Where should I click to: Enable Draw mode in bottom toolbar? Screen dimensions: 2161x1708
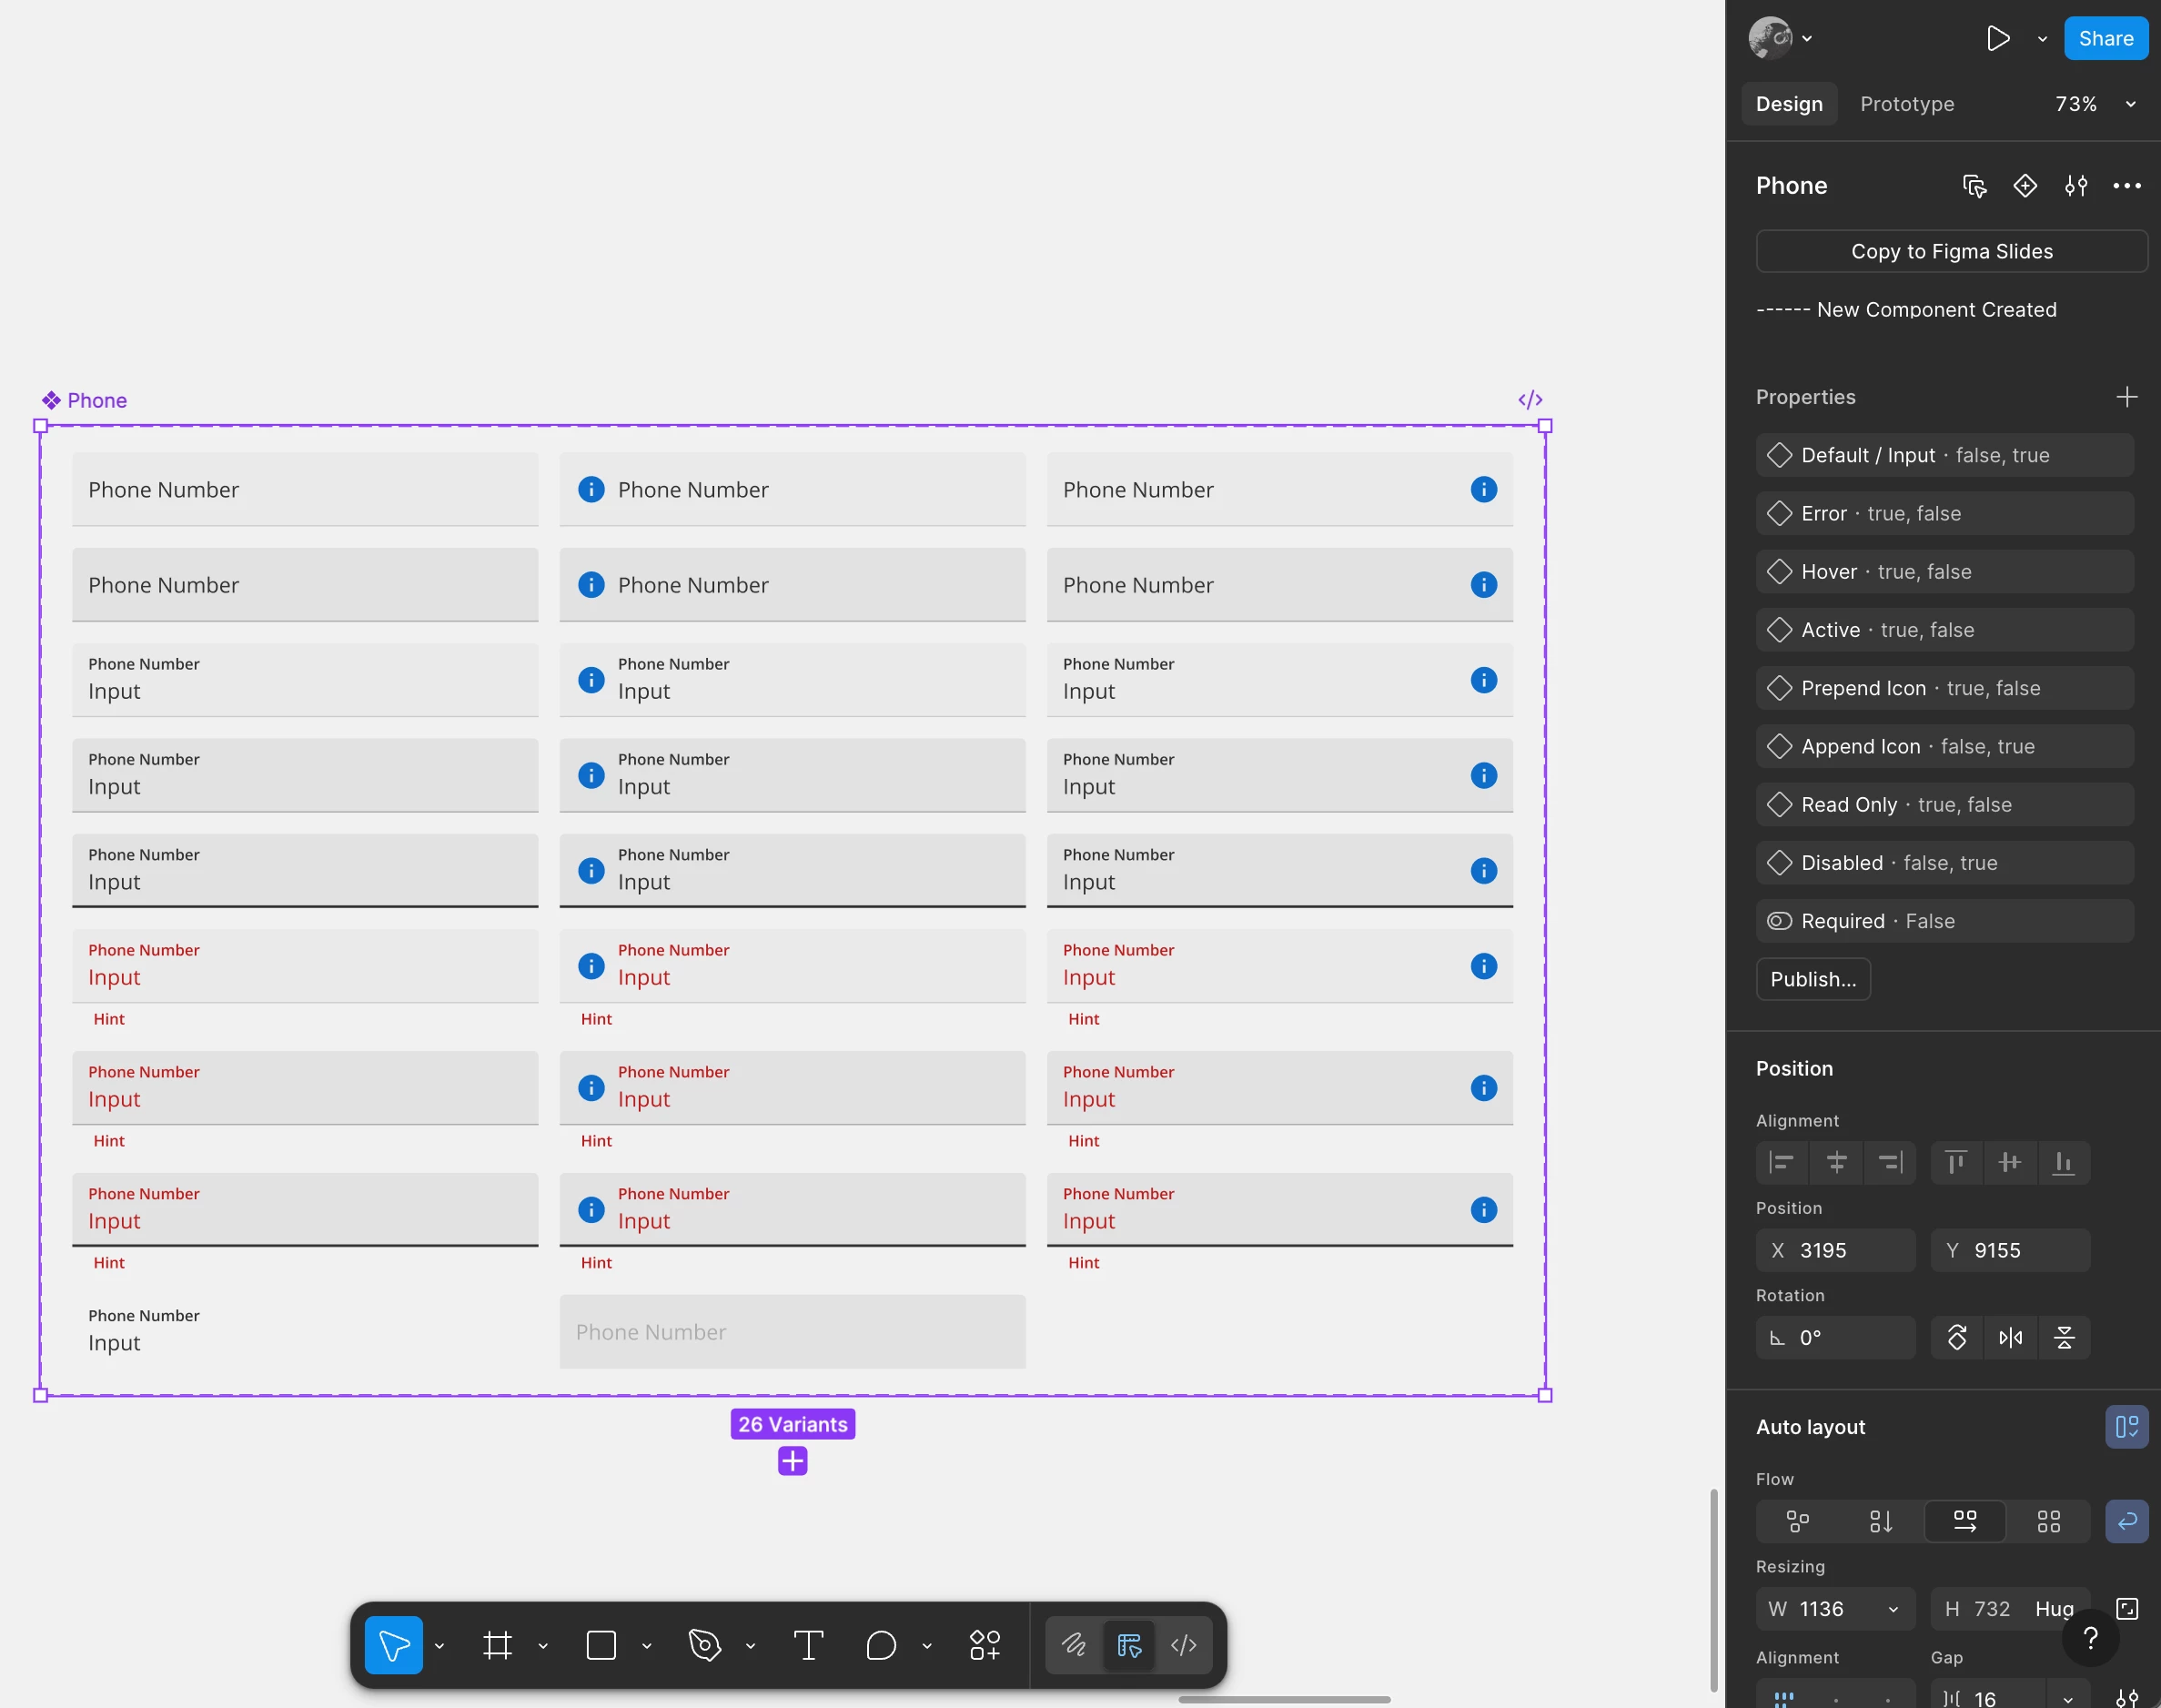1074,1645
